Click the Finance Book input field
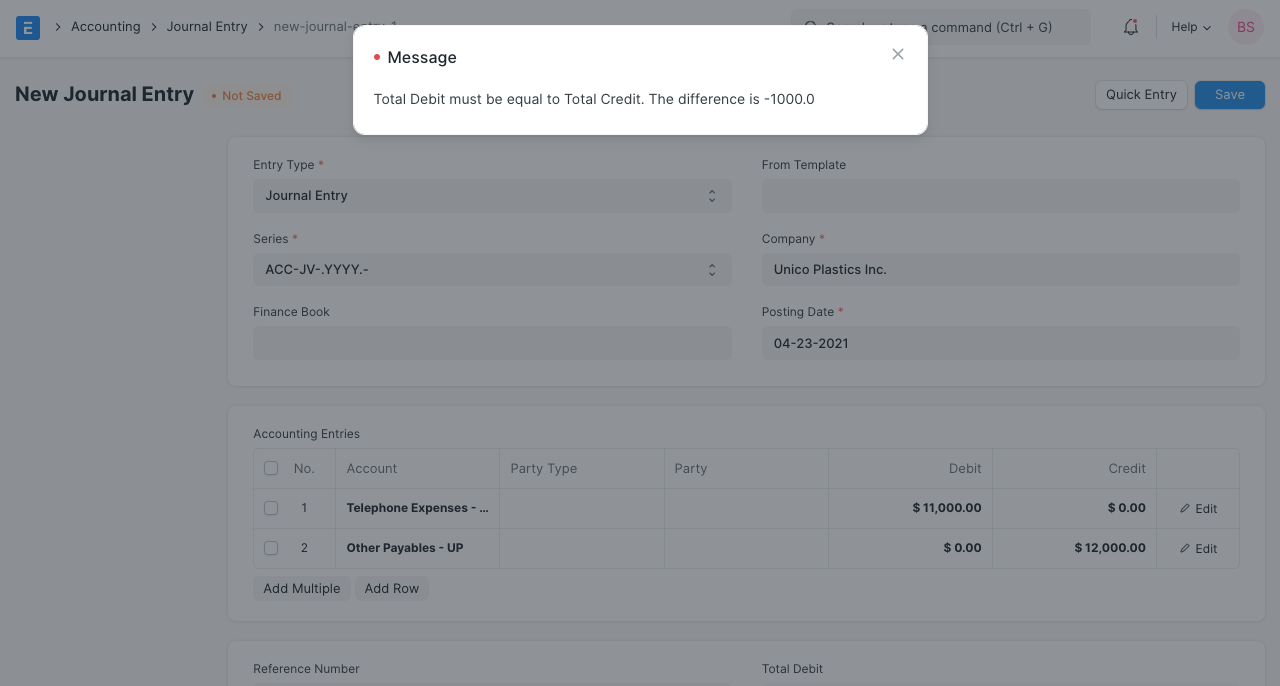The width and height of the screenshot is (1280, 686). [x=492, y=343]
